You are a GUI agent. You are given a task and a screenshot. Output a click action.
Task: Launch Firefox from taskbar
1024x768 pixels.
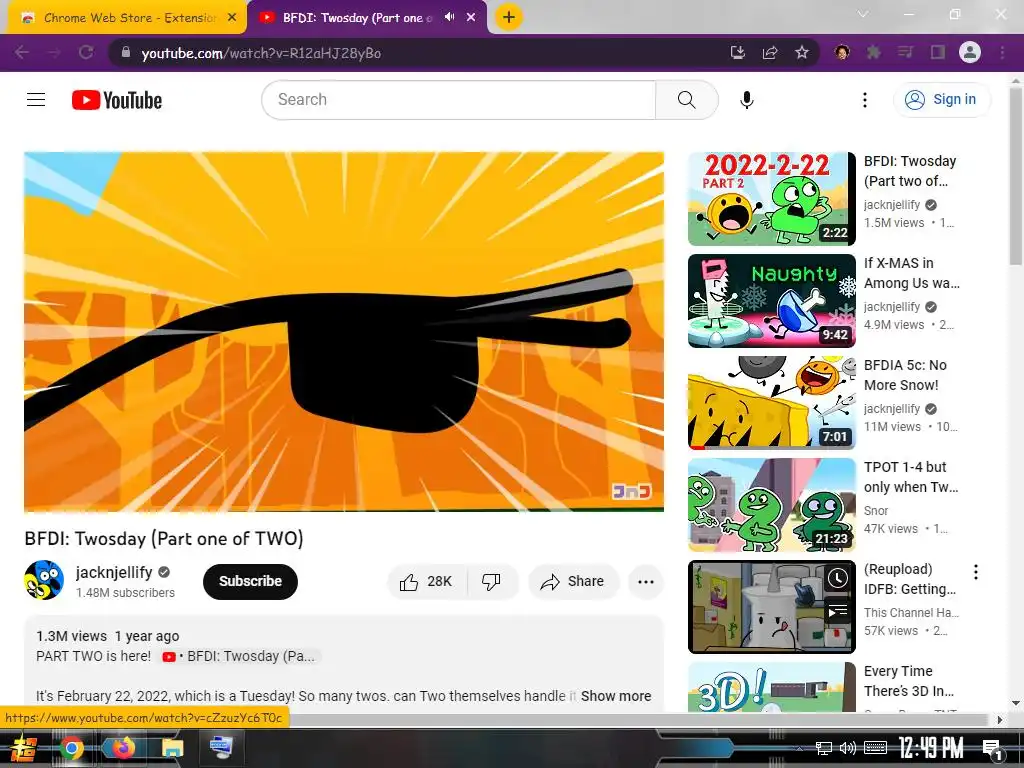(x=121, y=748)
